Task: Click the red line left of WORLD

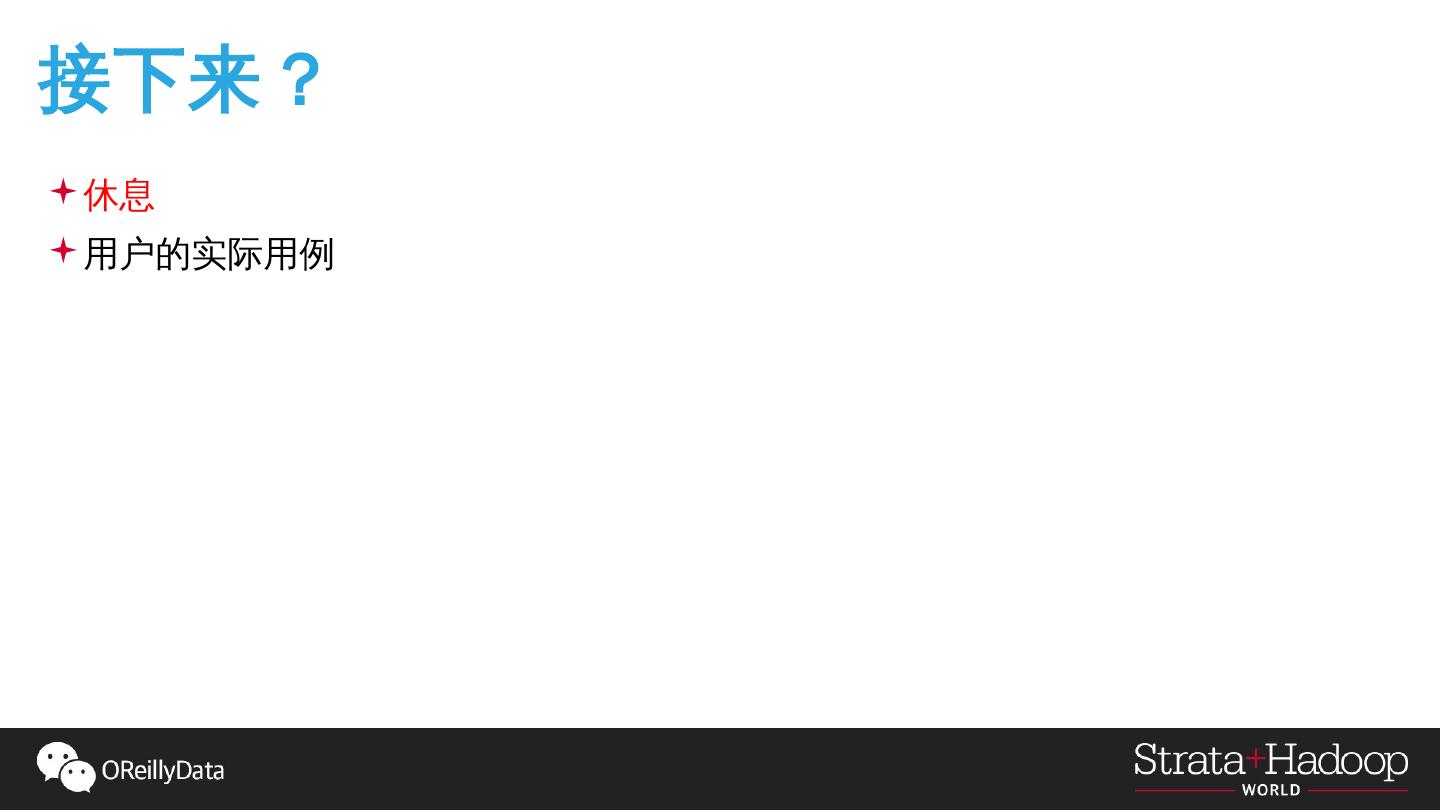Action: [x=1185, y=790]
